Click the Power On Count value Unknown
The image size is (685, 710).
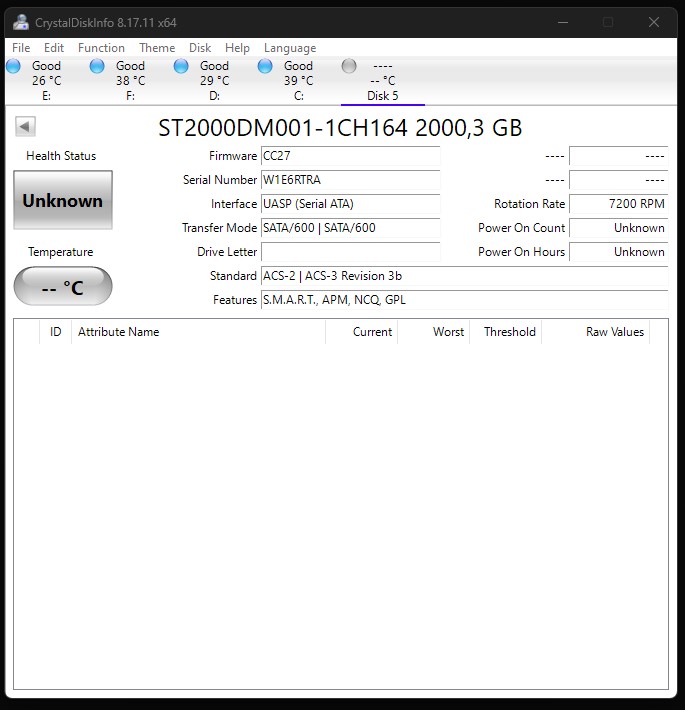coord(618,228)
